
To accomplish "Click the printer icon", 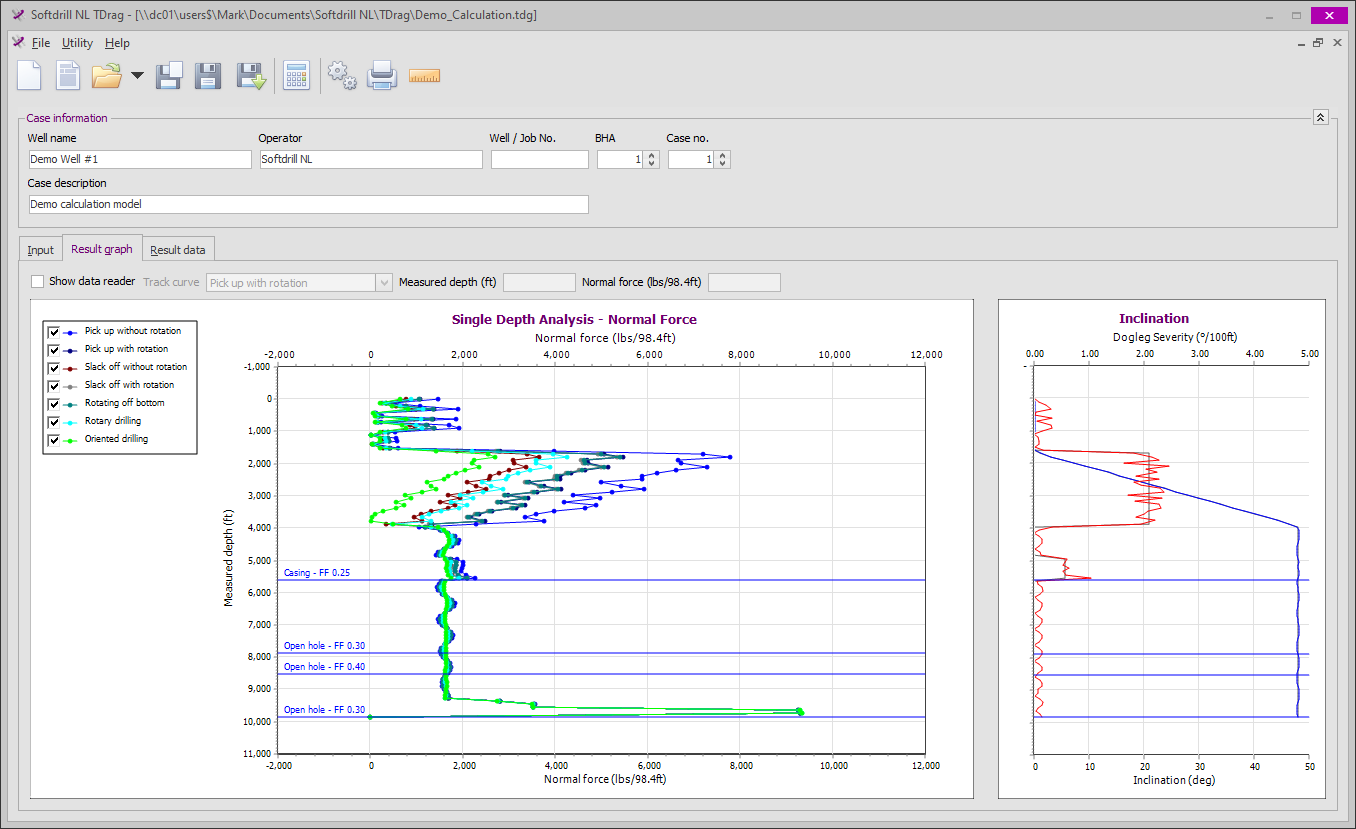I will (x=383, y=76).
